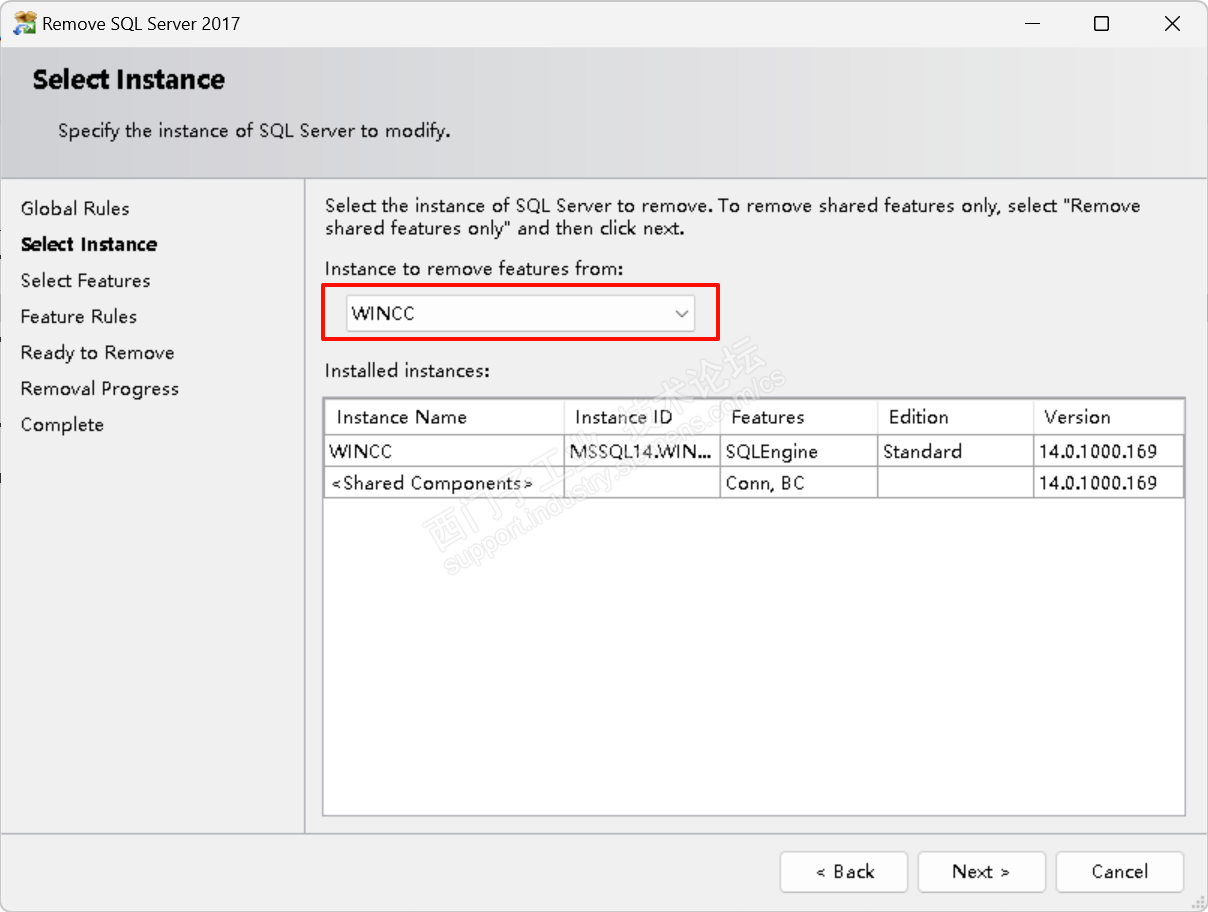The height and width of the screenshot is (912, 1208).
Task: Go to the Select Features step
Action: tap(86, 280)
